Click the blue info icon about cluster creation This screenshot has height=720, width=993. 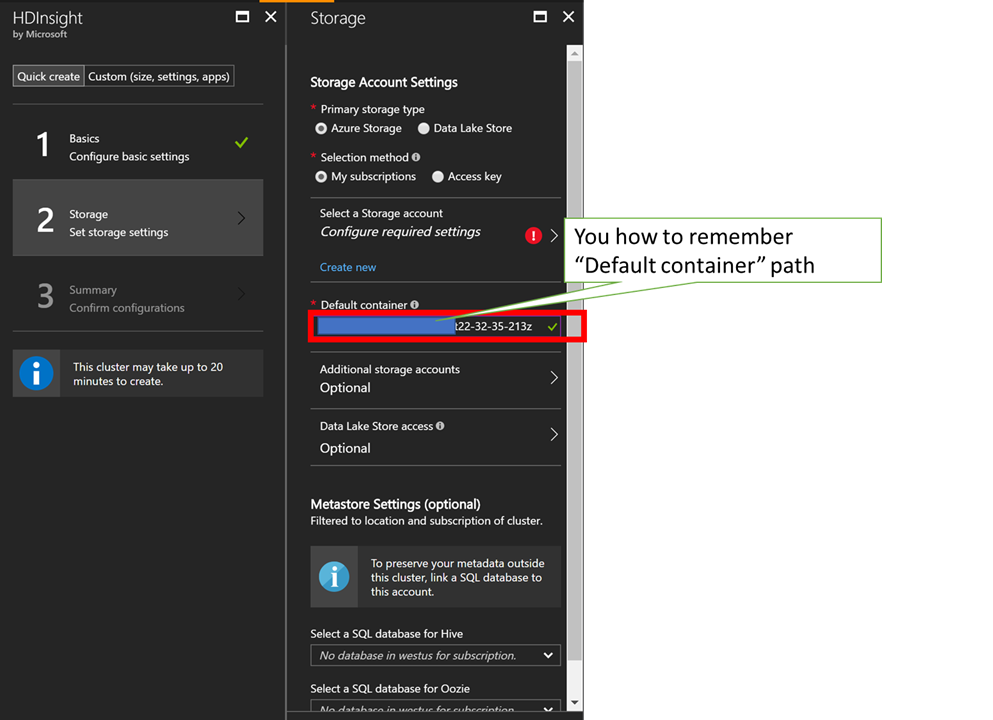(x=36, y=374)
